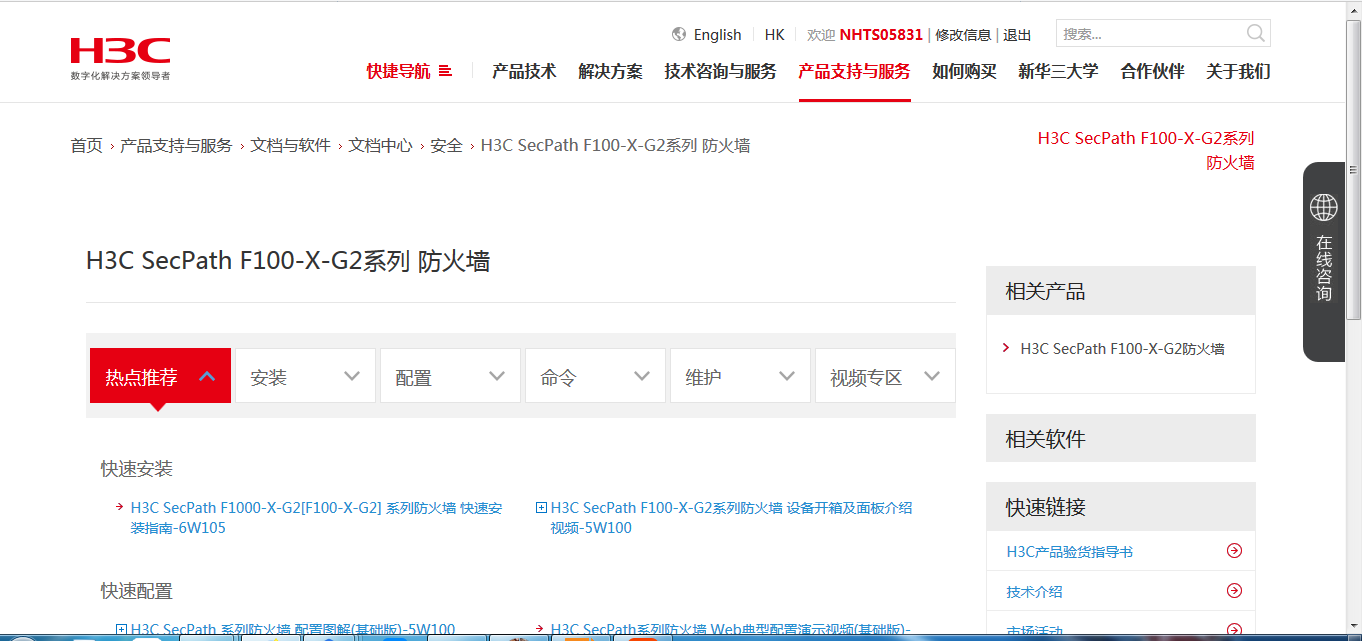Image resolution: width=1362 pixels, height=641 pixels.
Task: Click the H3C logo
Action: coord(120,58)
